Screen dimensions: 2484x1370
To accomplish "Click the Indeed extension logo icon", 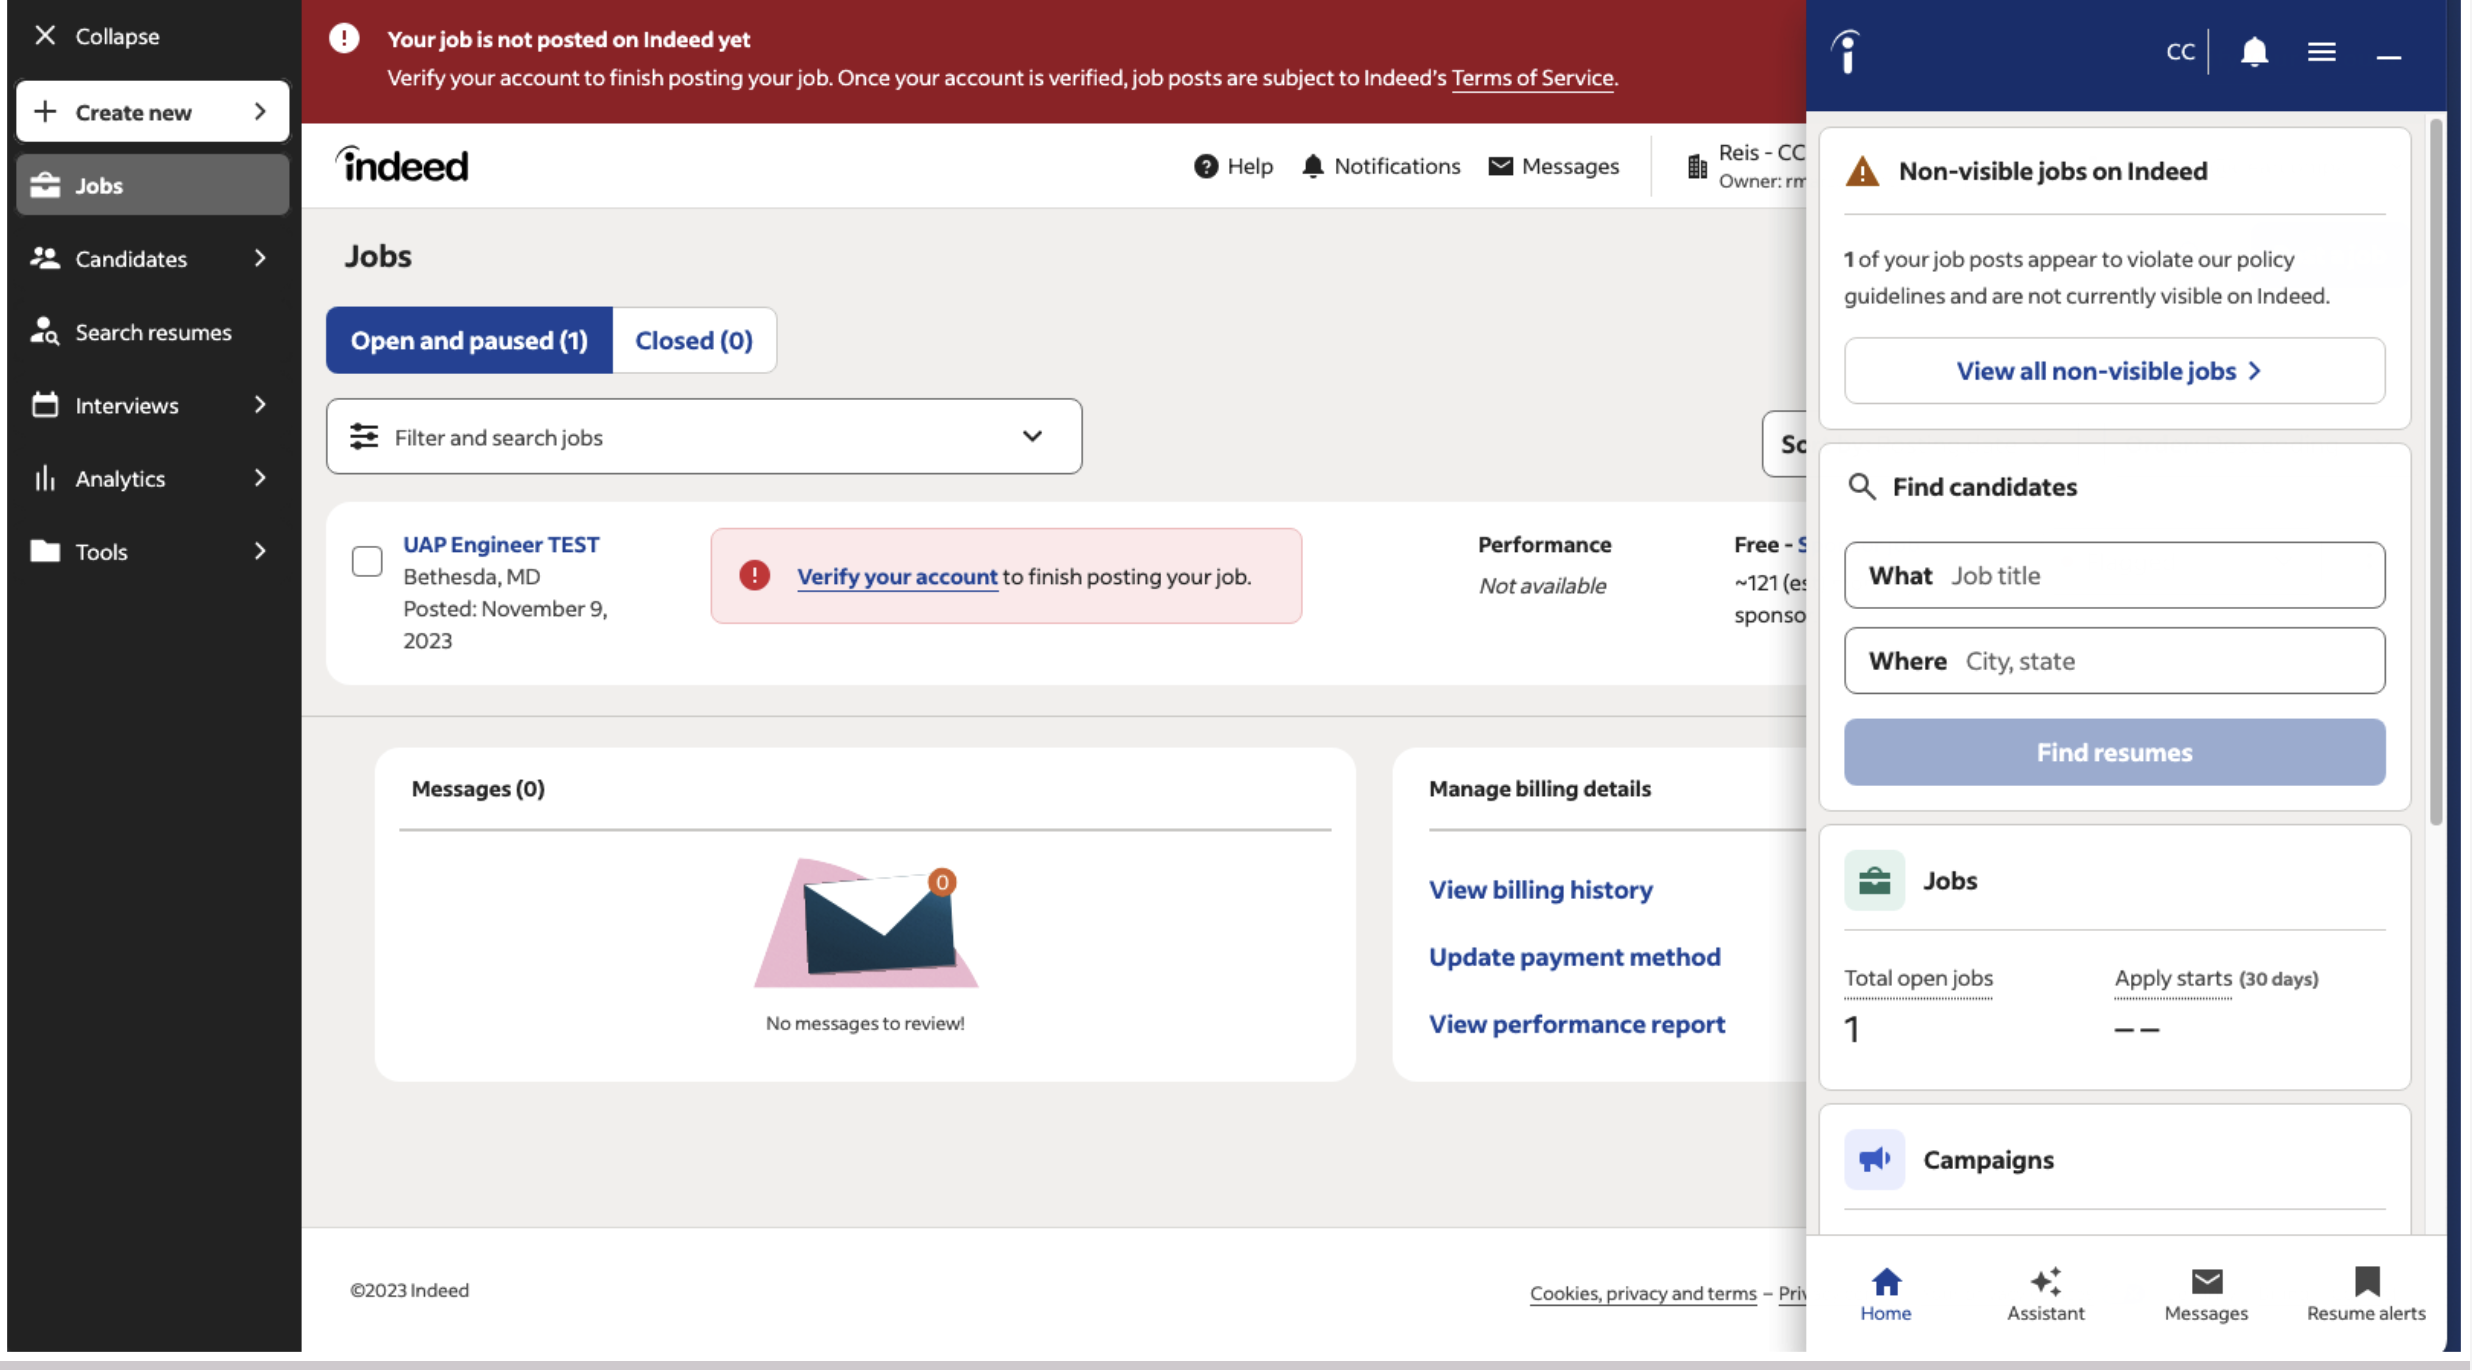I will click(1847, 52).
